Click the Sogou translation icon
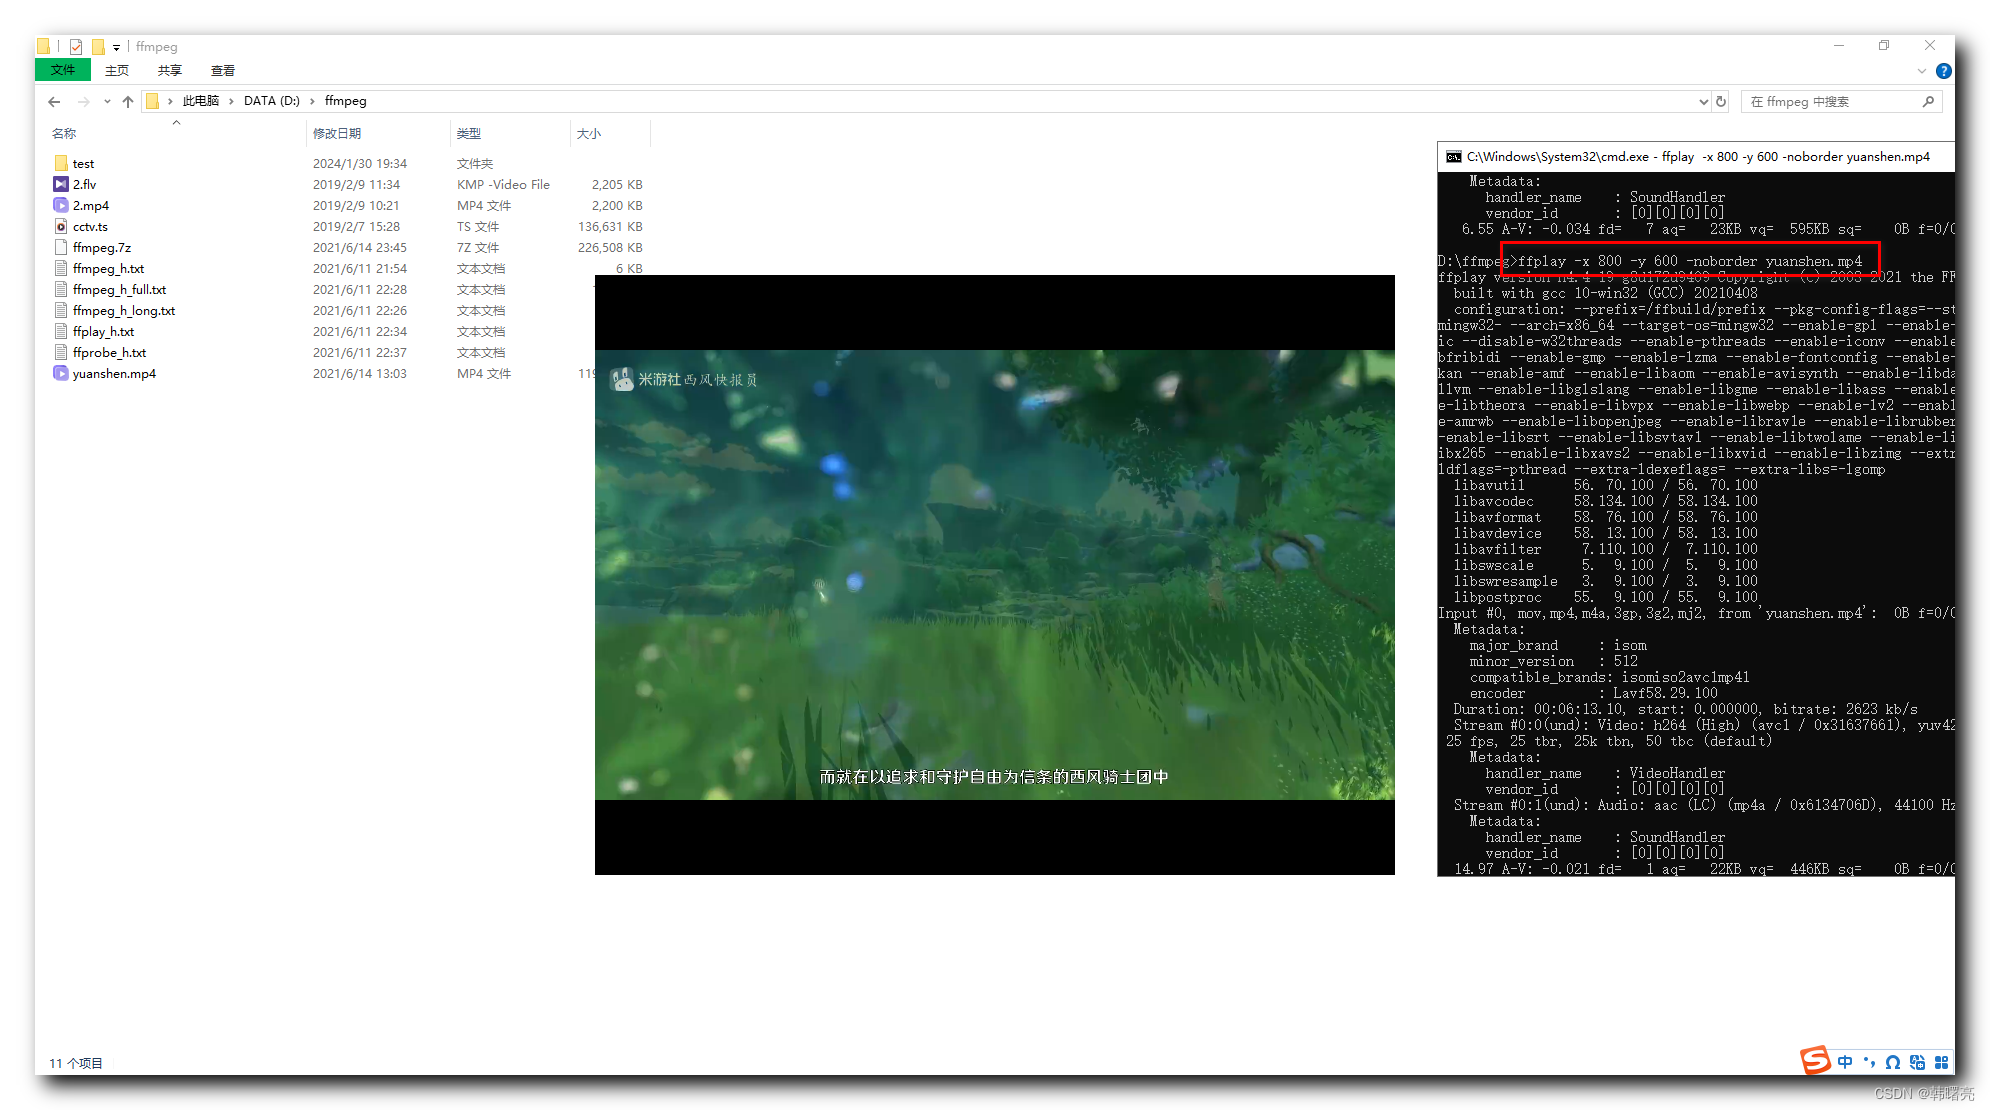Viewport: 1990px width, 1110px height. [x=1917, y=1062]
